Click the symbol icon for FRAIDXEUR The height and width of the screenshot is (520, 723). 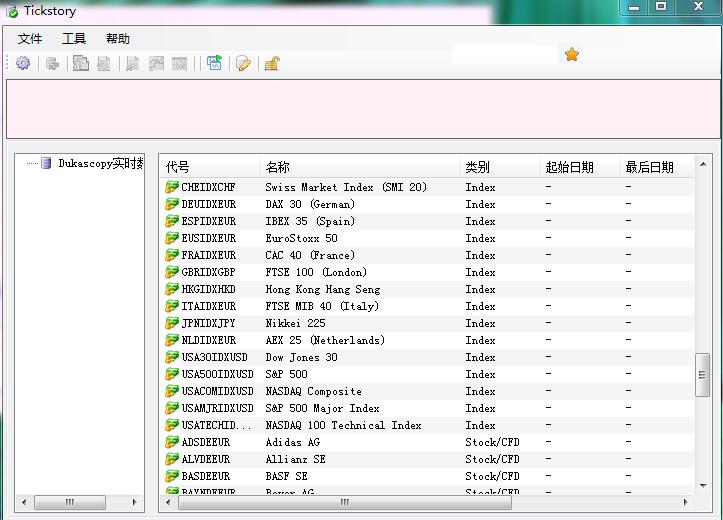tap(172, 255)
